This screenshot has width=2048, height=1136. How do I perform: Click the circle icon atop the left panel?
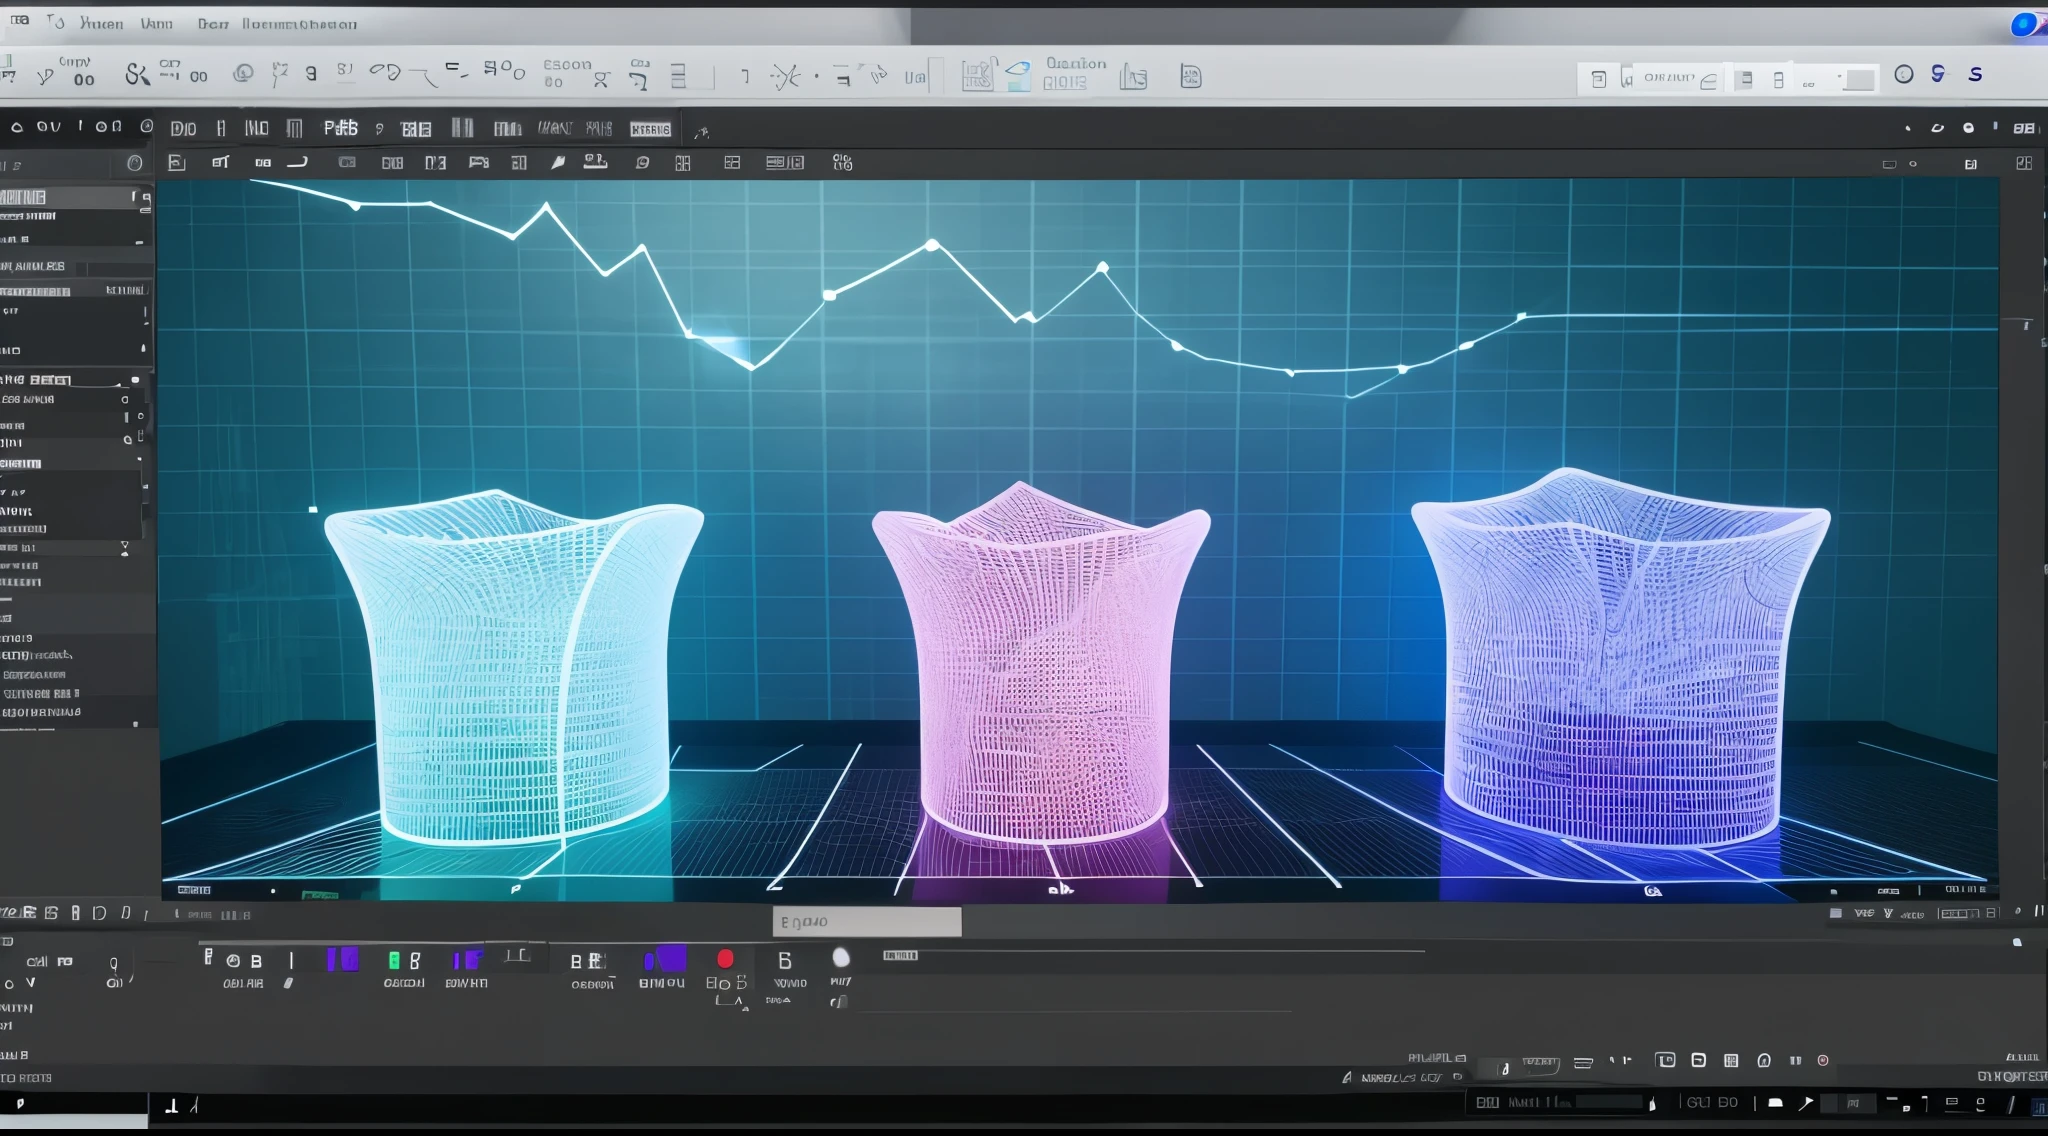[x=135, y=163]
